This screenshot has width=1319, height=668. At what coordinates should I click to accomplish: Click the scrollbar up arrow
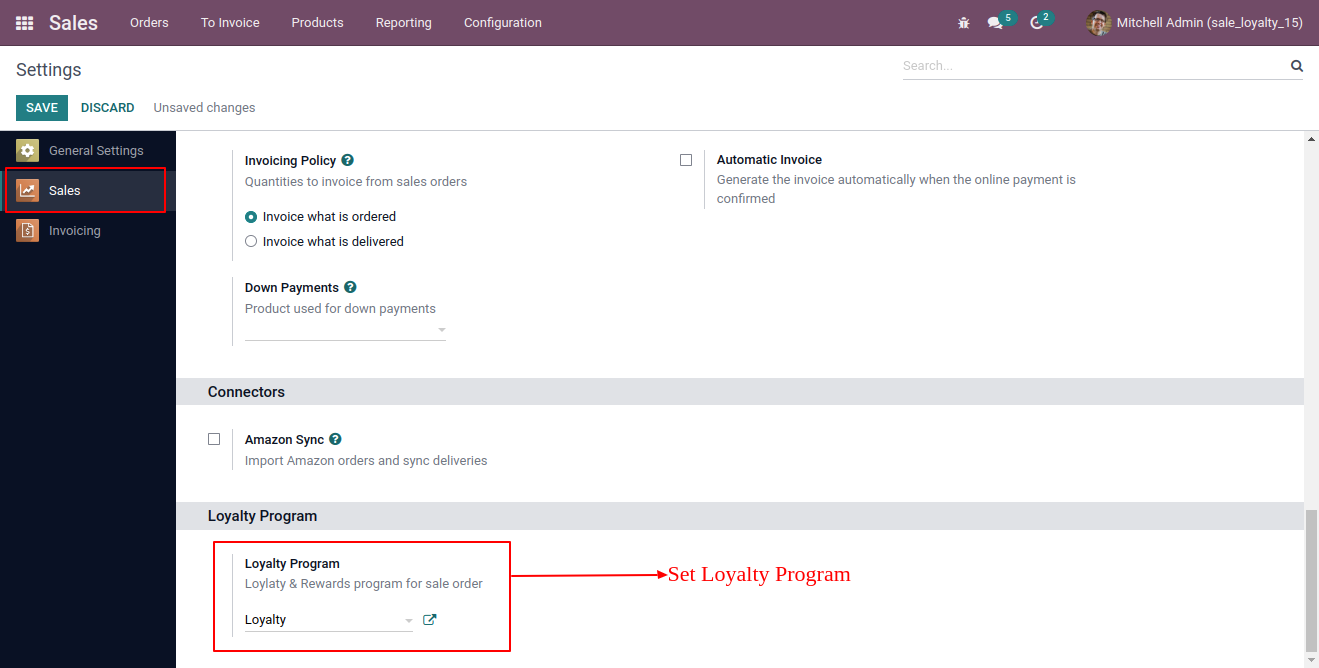click(x=1312, y=141)
